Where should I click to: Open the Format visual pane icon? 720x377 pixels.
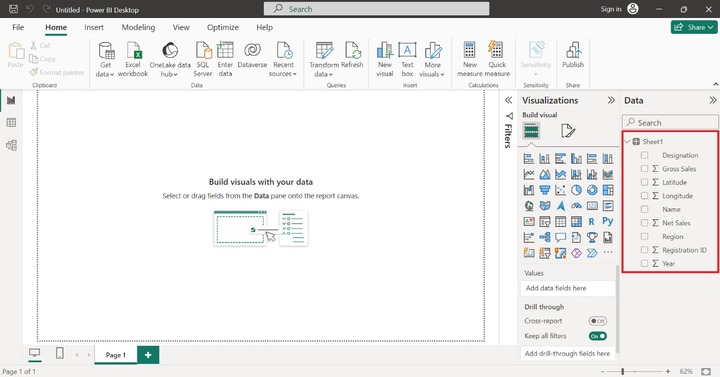(x=568, y=131)
